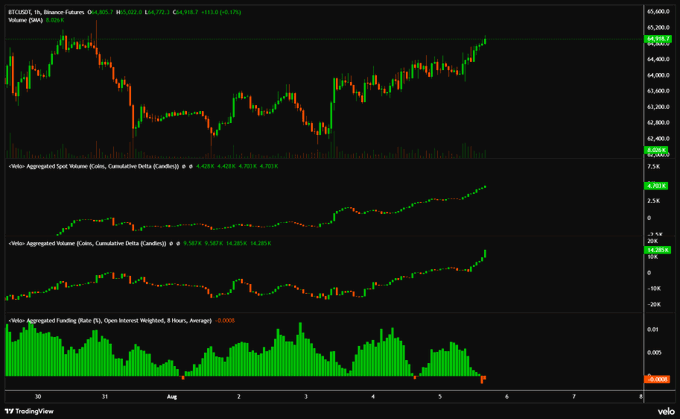Click the orange -0.0008 funding scale label

[657, 379]
